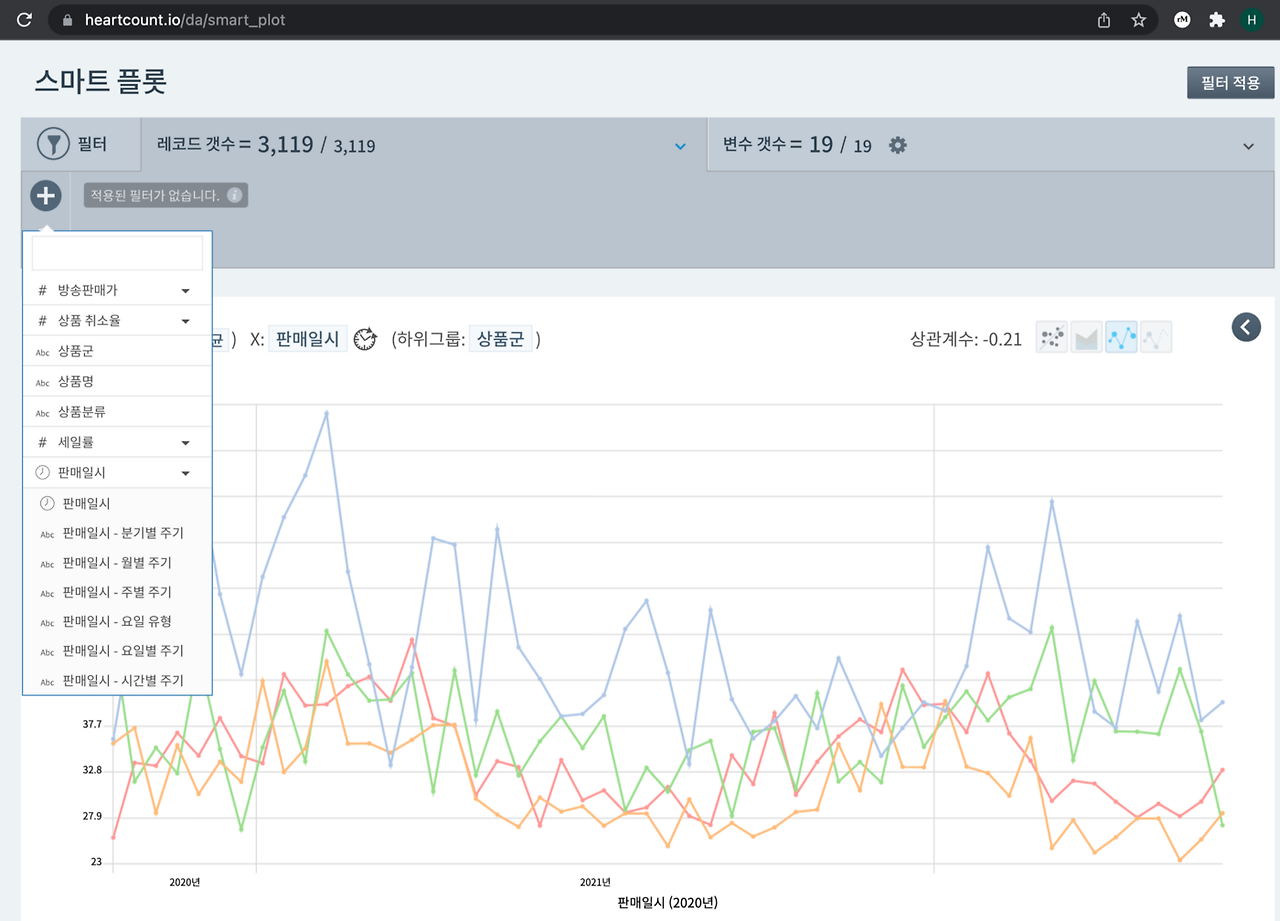Expand the 상품 취소율 dropdown arrow

click(x=186, y=321)
